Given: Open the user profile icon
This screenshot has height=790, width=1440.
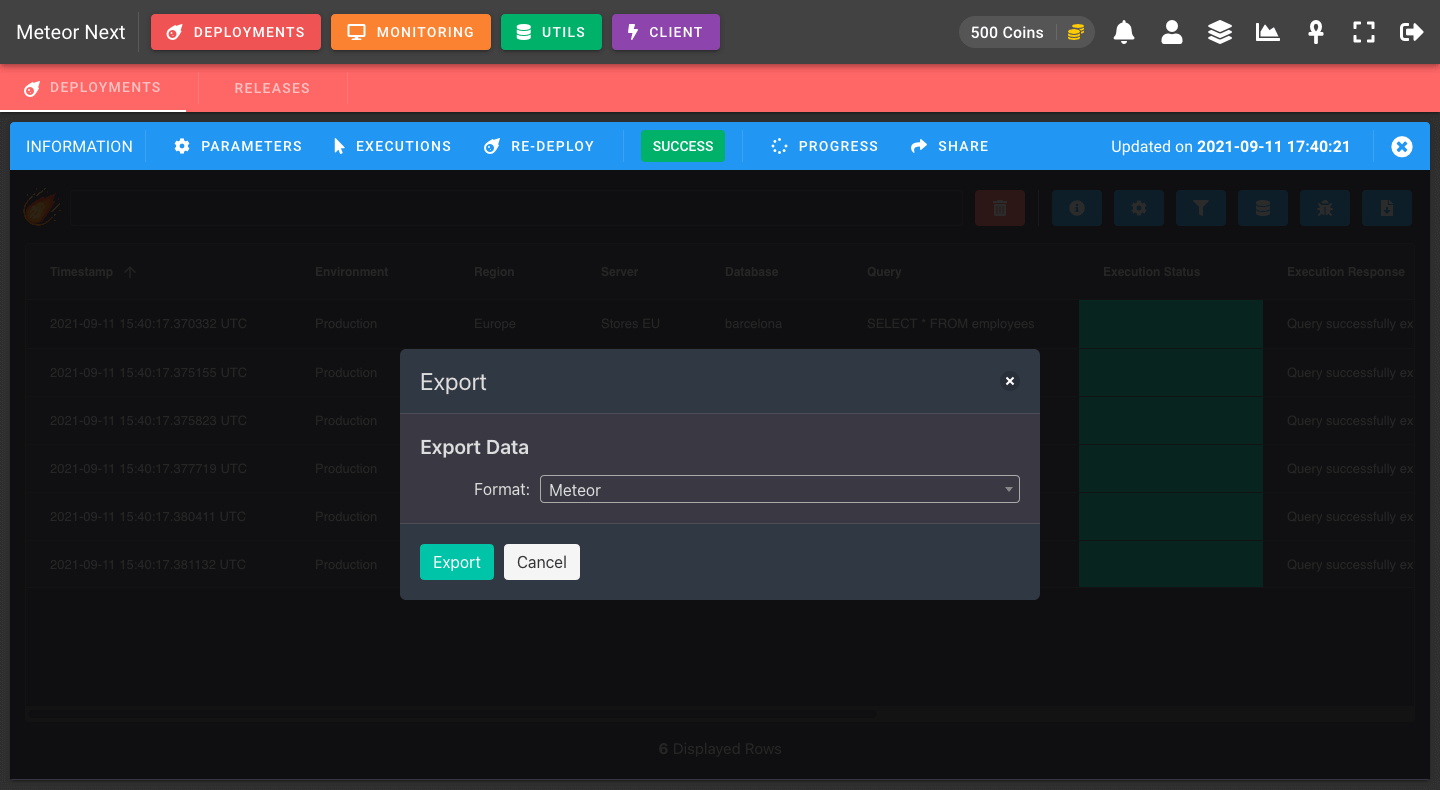Looking at the screenshot, I should click(1172, 32).
